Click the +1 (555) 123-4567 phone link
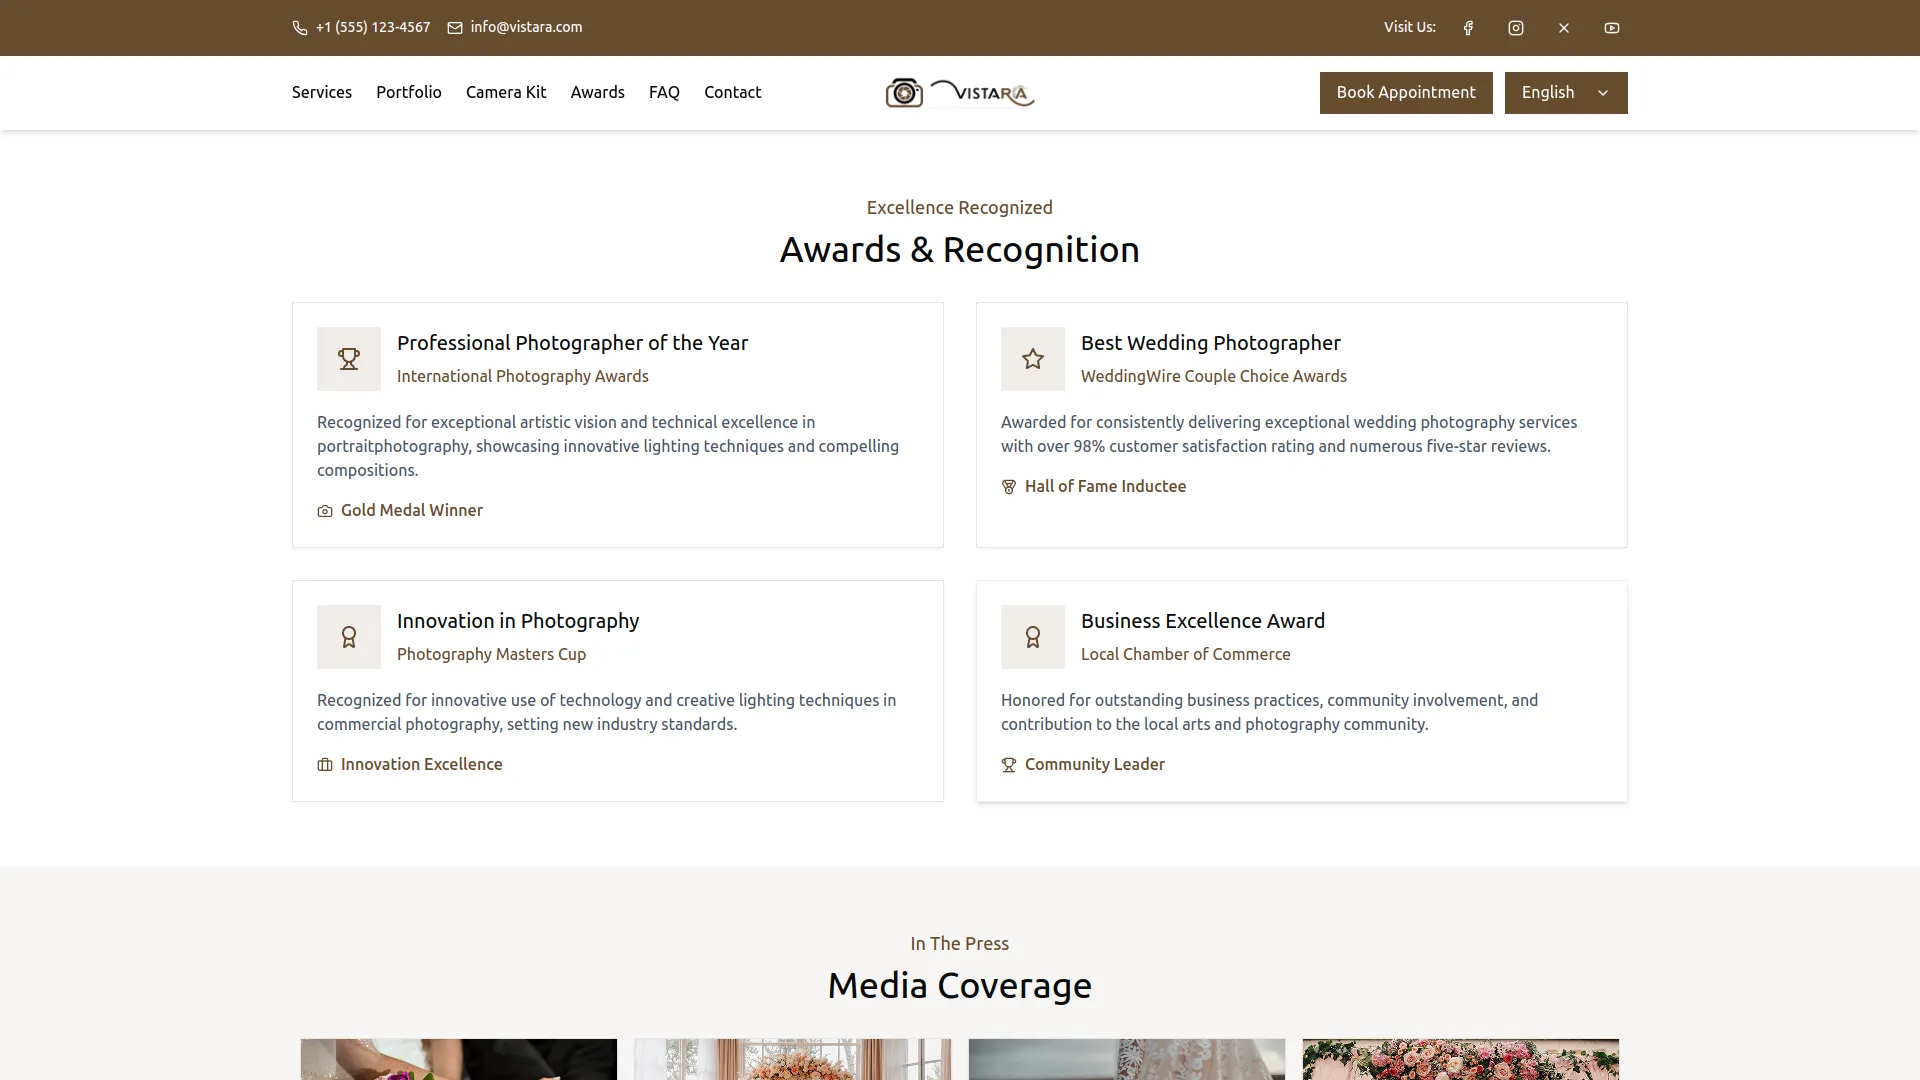This screenshot has height=1080, width=1920. pos(372,27)
